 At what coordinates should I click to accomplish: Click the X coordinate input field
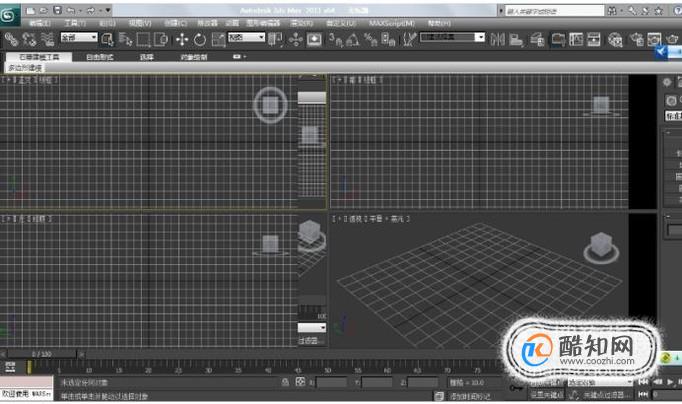click(x=331, y=383)
